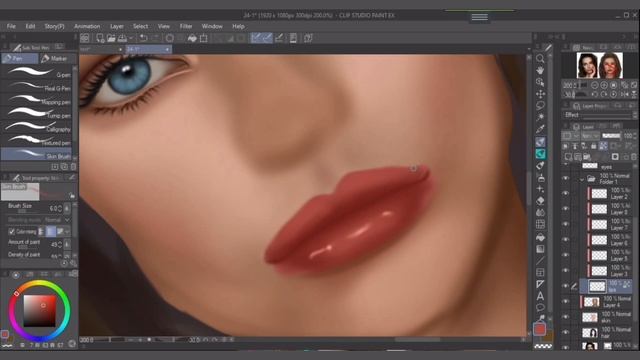Screen dimensions: 640x360
Task: Select the Lasso selection tool
Action: tap(540, 106)
